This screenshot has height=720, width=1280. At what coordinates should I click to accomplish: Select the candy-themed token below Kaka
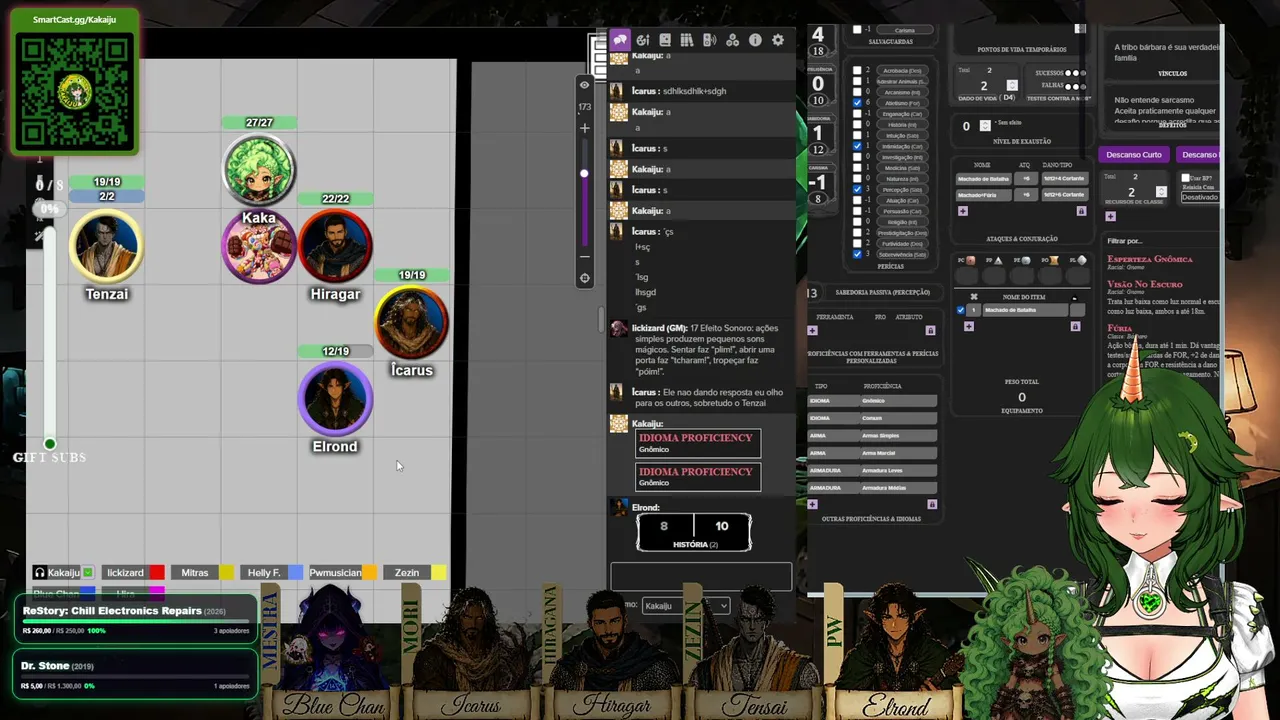coord(259,247)
